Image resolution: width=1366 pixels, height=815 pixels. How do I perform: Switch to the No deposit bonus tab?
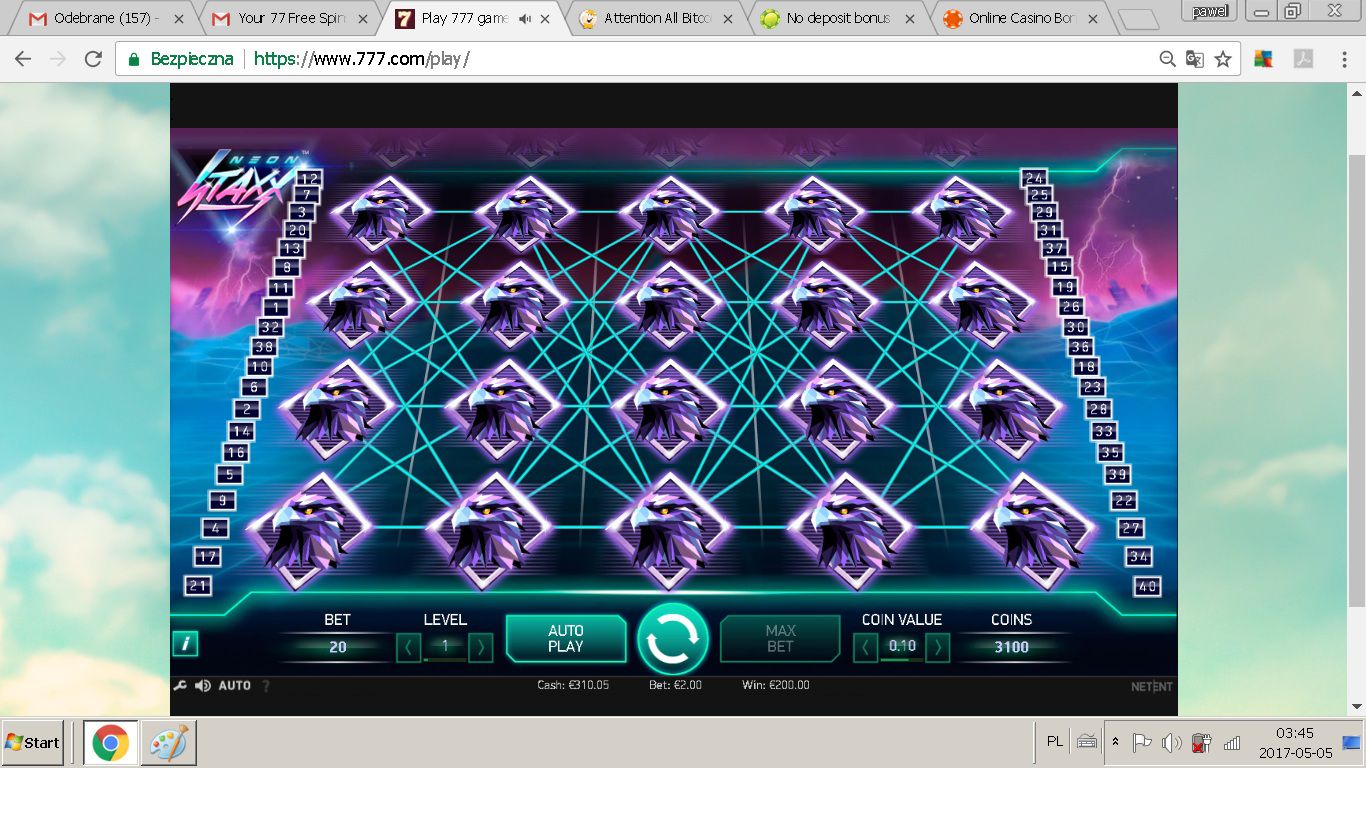point(837,18)
